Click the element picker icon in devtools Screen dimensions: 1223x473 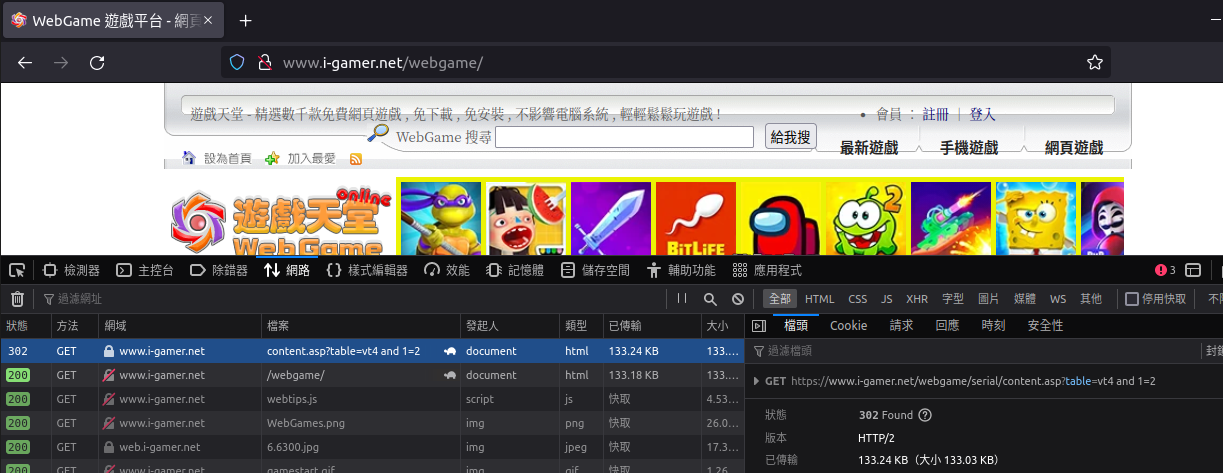tap(17, 270)
